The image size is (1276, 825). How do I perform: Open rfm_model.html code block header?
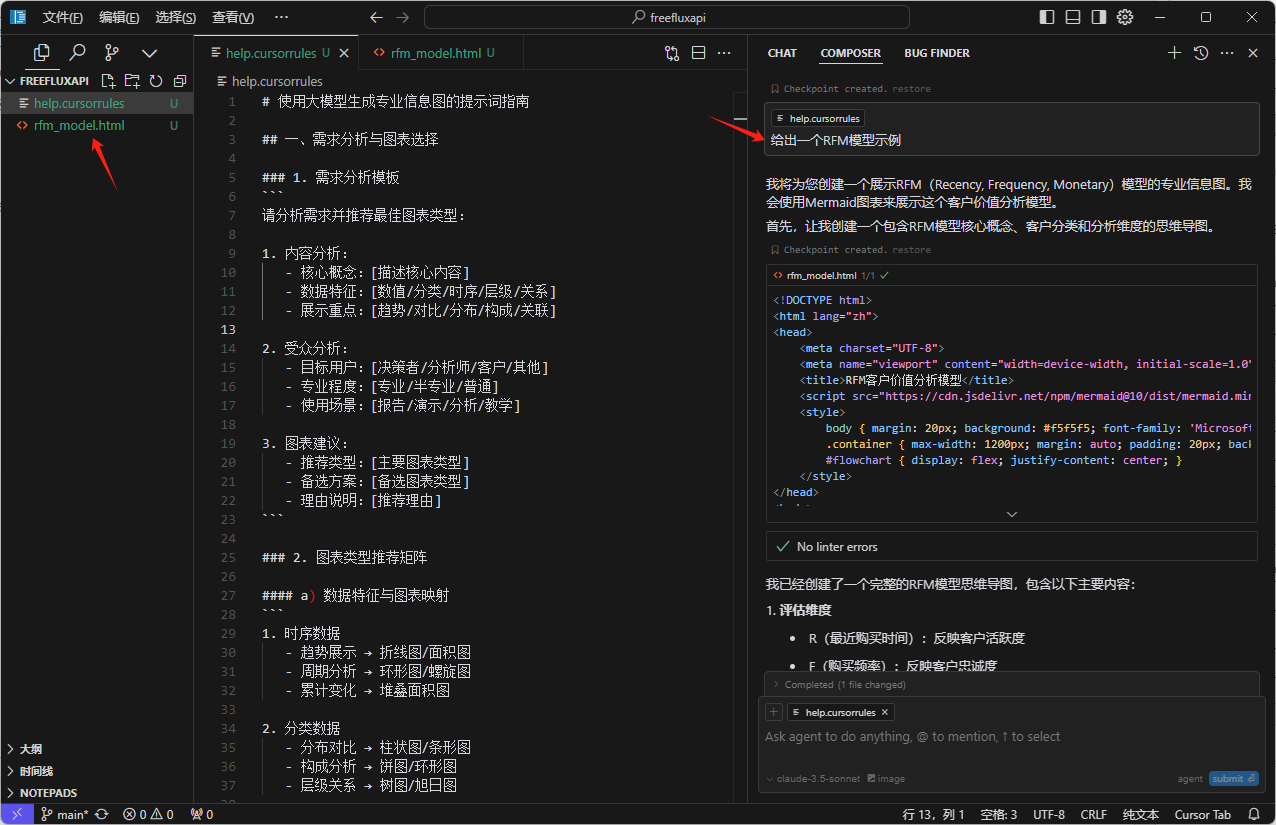1011,275
